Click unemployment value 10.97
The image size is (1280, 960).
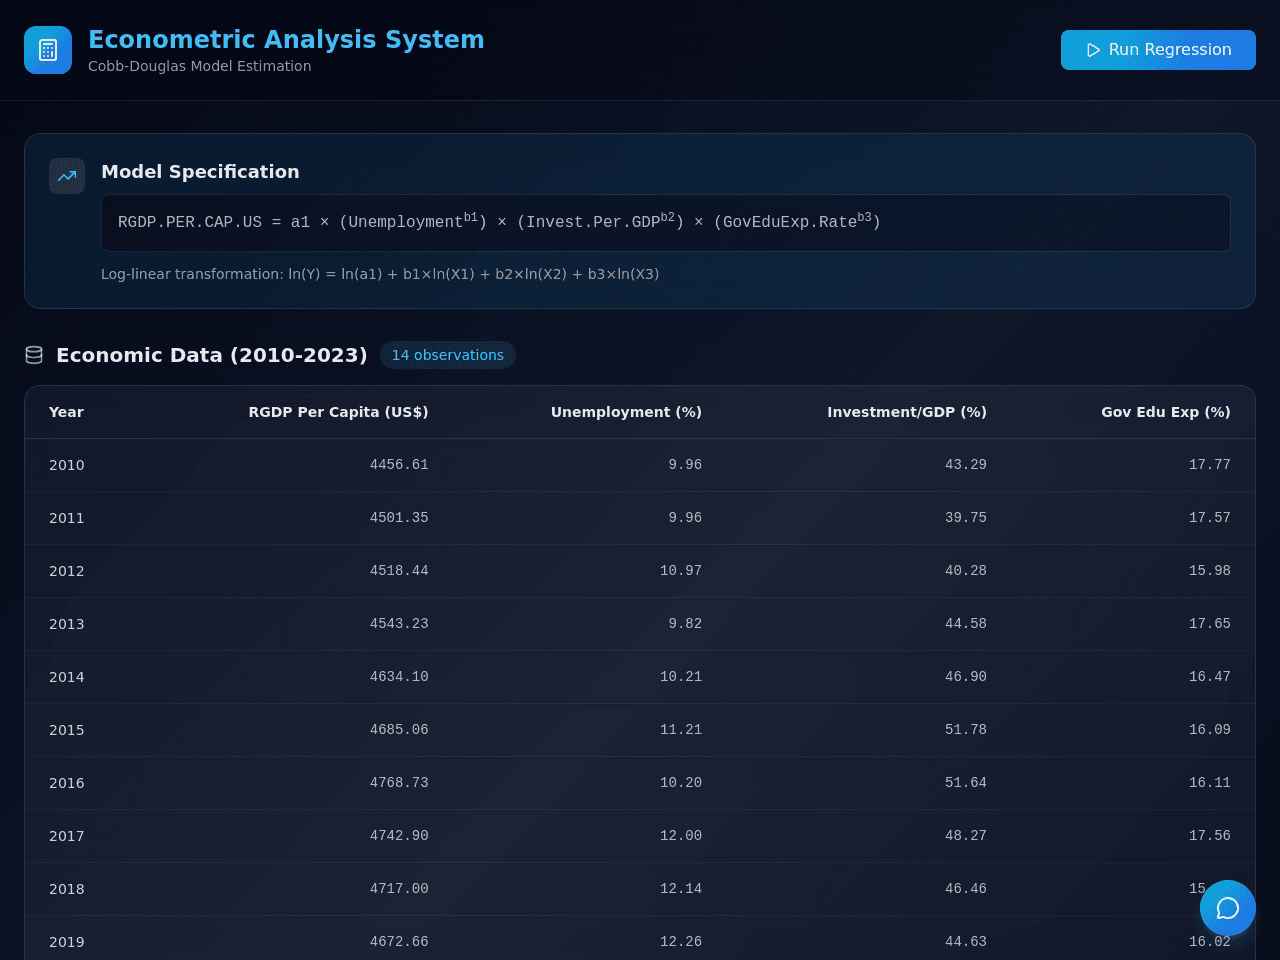pos(681,571)
